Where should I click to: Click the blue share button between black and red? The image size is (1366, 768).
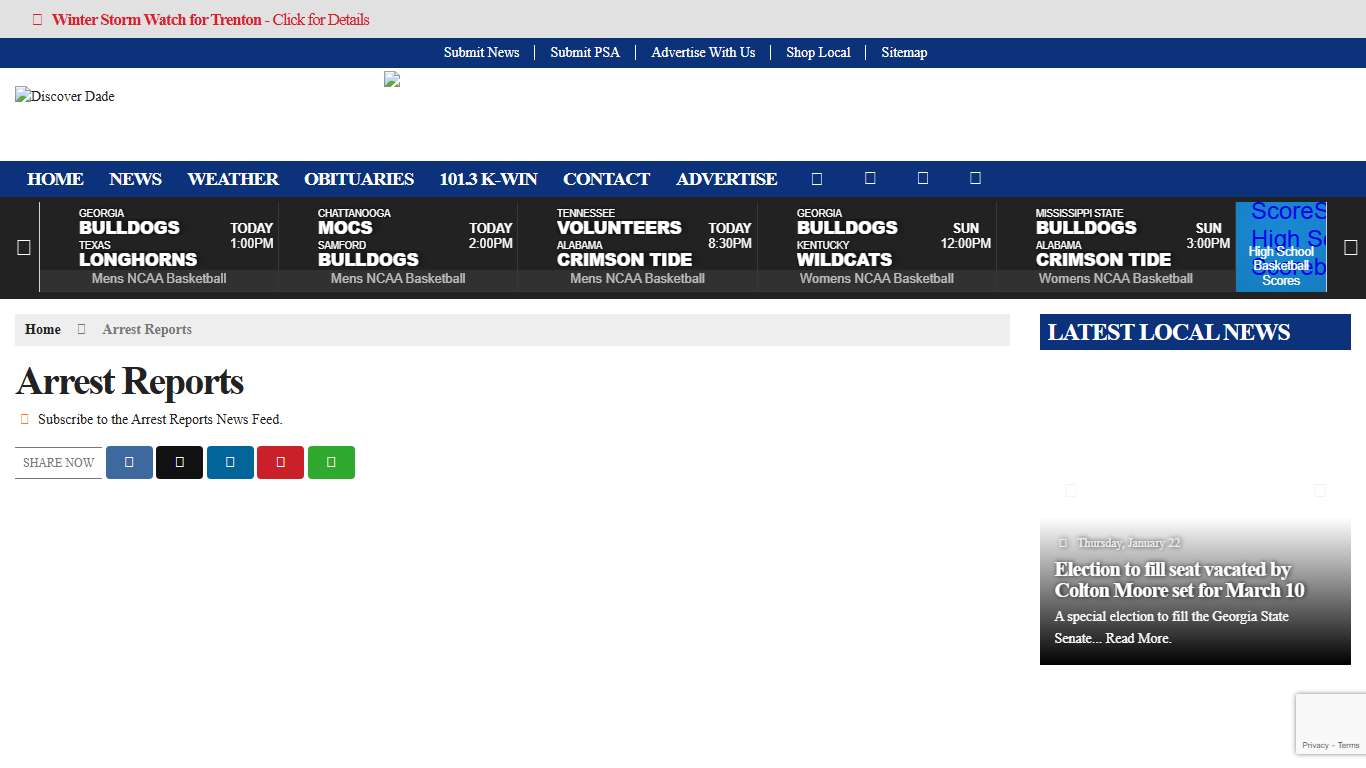coord(230,462)
